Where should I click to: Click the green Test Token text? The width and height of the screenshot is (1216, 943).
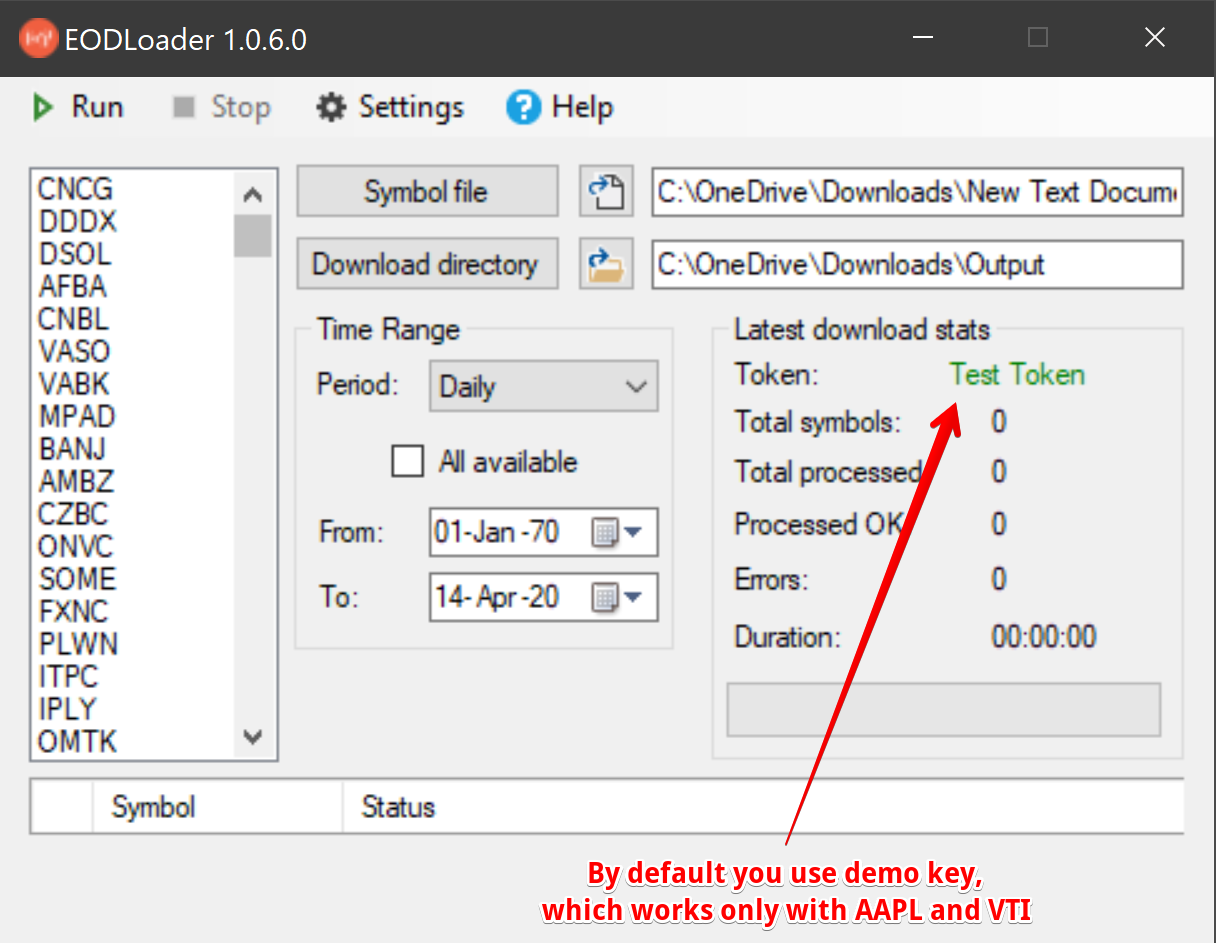click(1017, 375)
